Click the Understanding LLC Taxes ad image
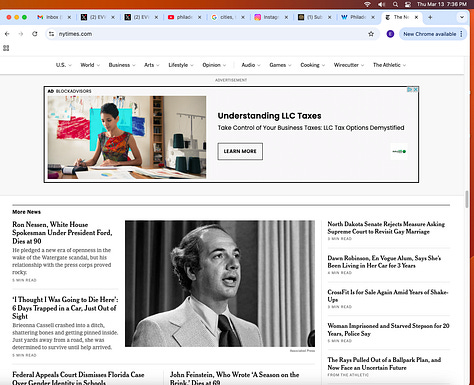Screen dimensions: 474x385 127,137
